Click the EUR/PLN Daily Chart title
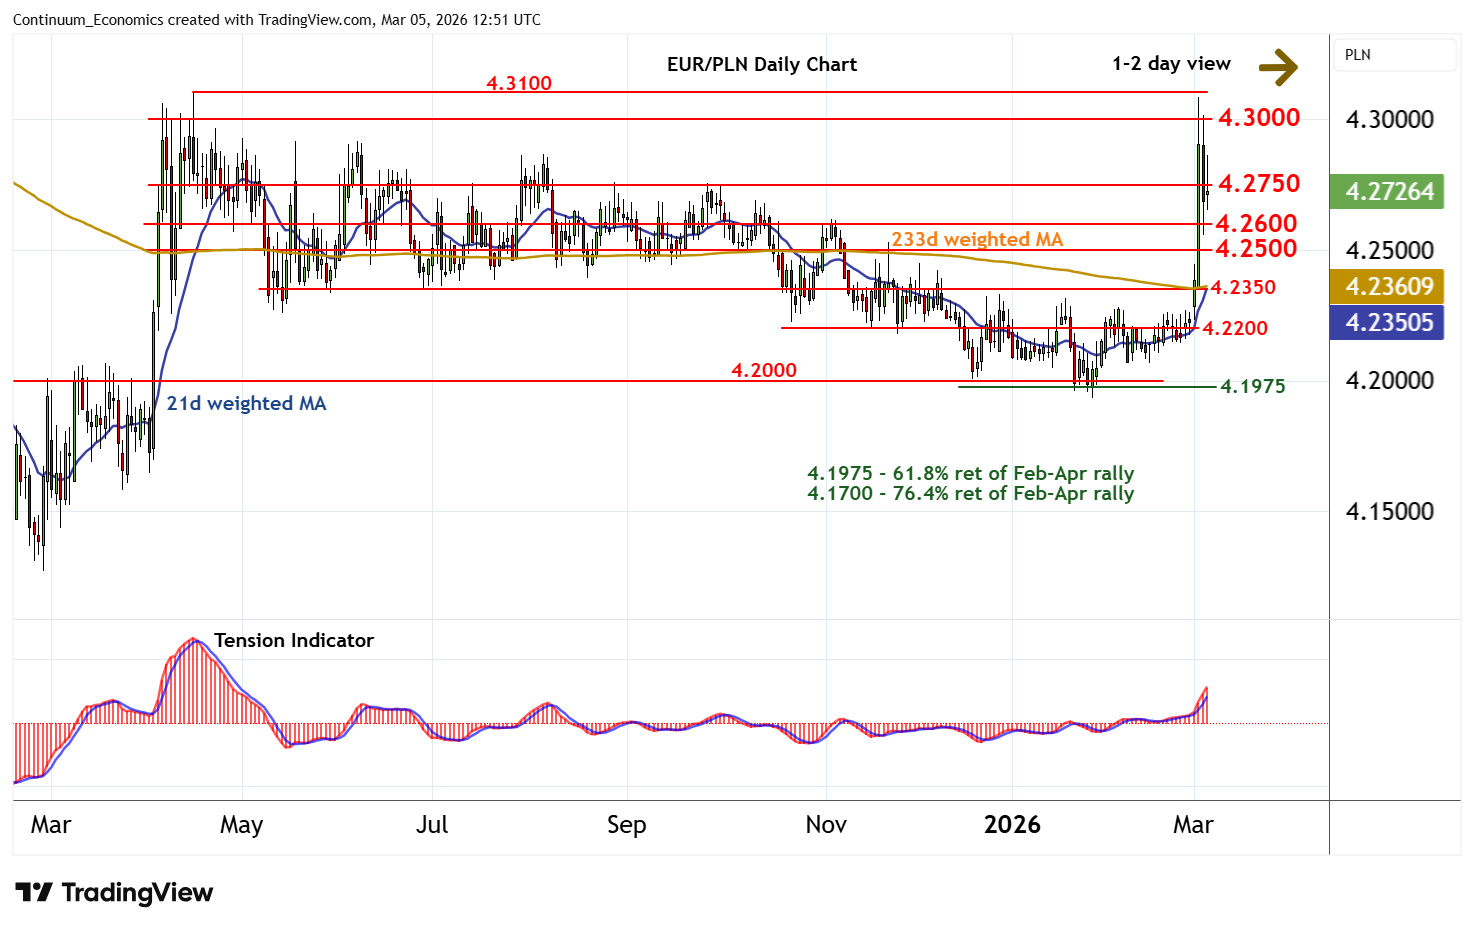Screen dimensions: 1474x930 (x=761, y=64)
